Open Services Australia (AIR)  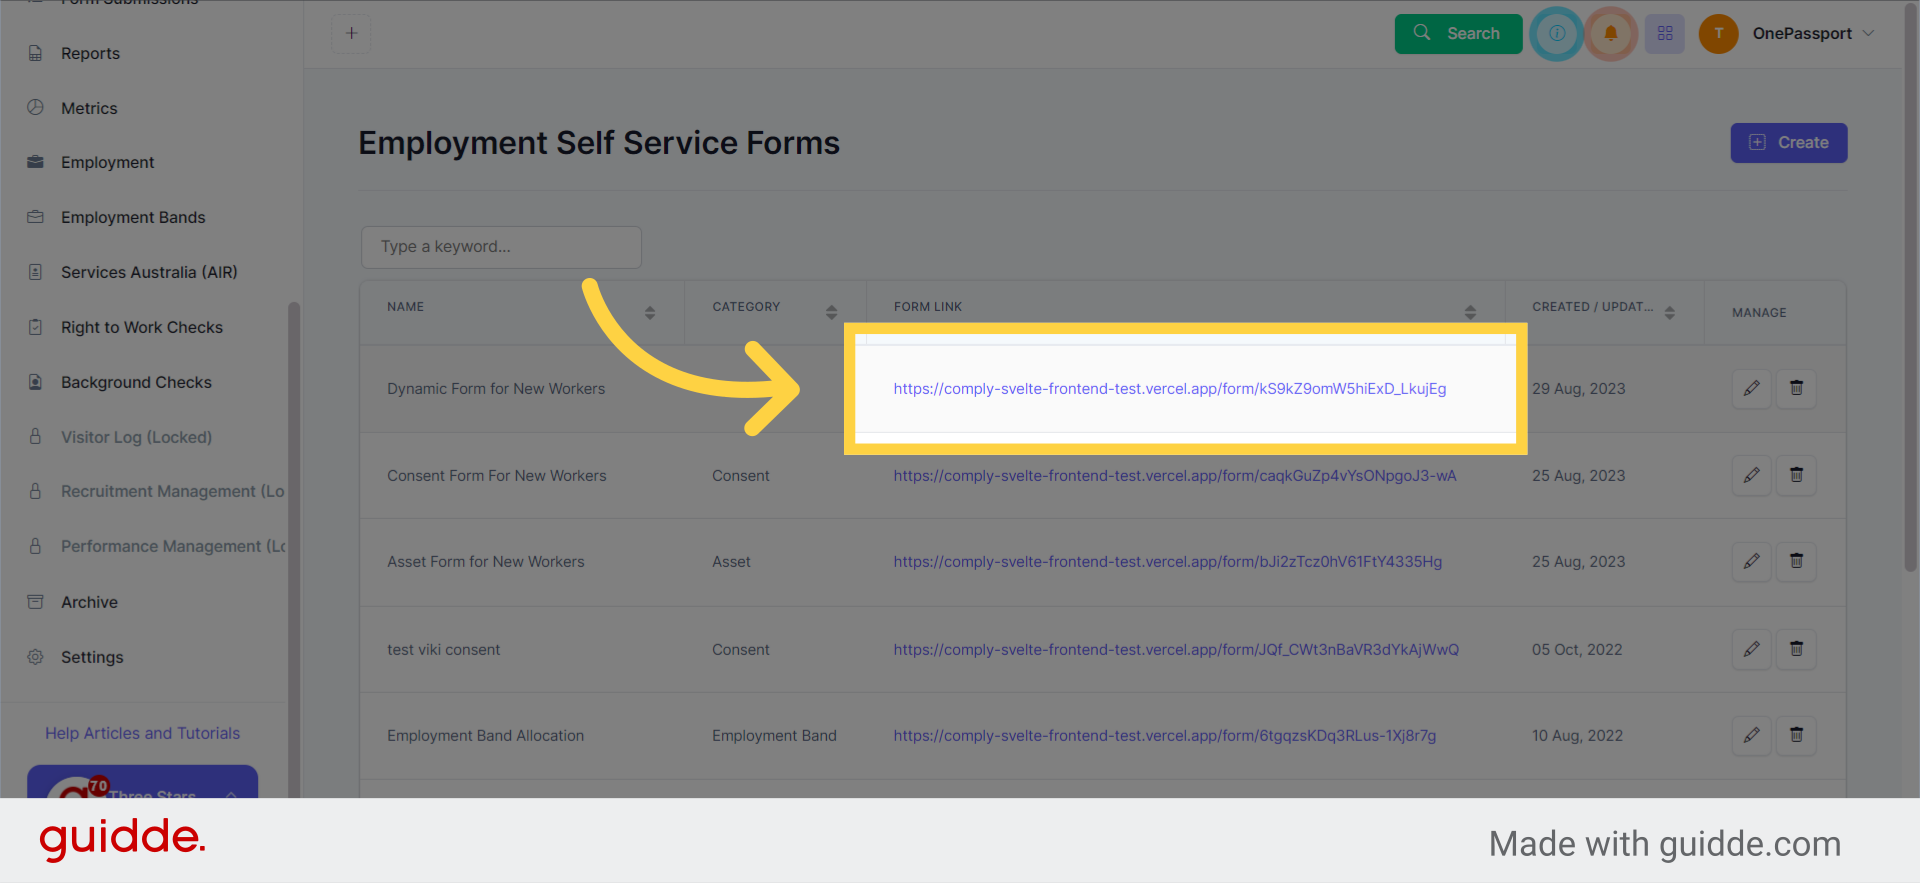[149, 272]
